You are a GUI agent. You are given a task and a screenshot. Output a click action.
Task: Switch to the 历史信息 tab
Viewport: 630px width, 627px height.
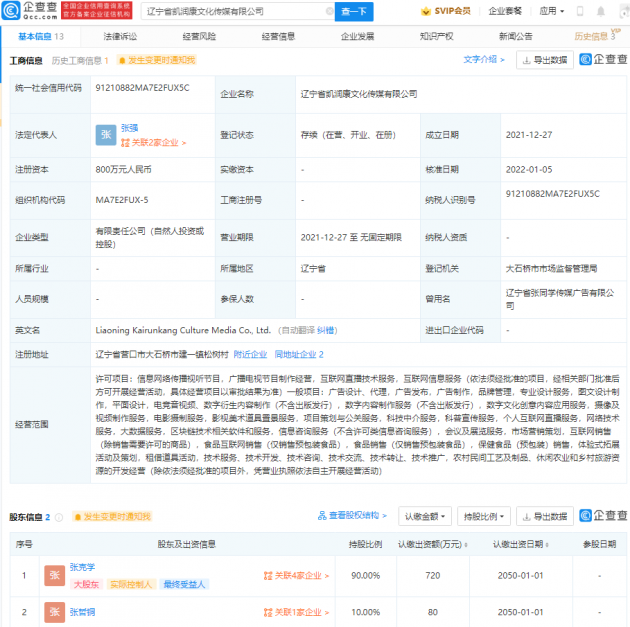(x=595, y=37)
